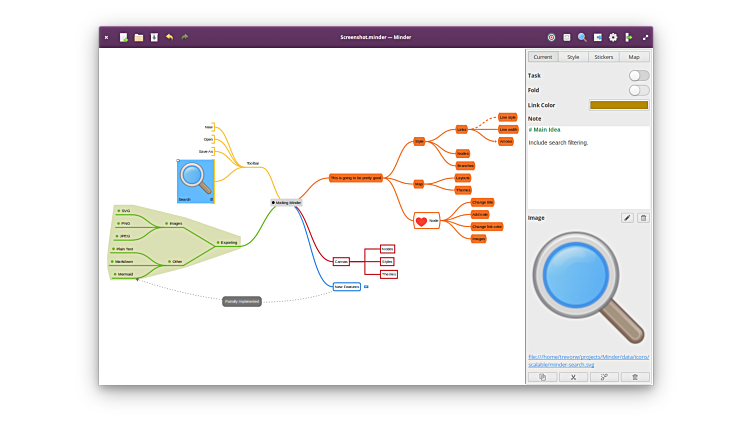Click the Link Color swatch

618,105
